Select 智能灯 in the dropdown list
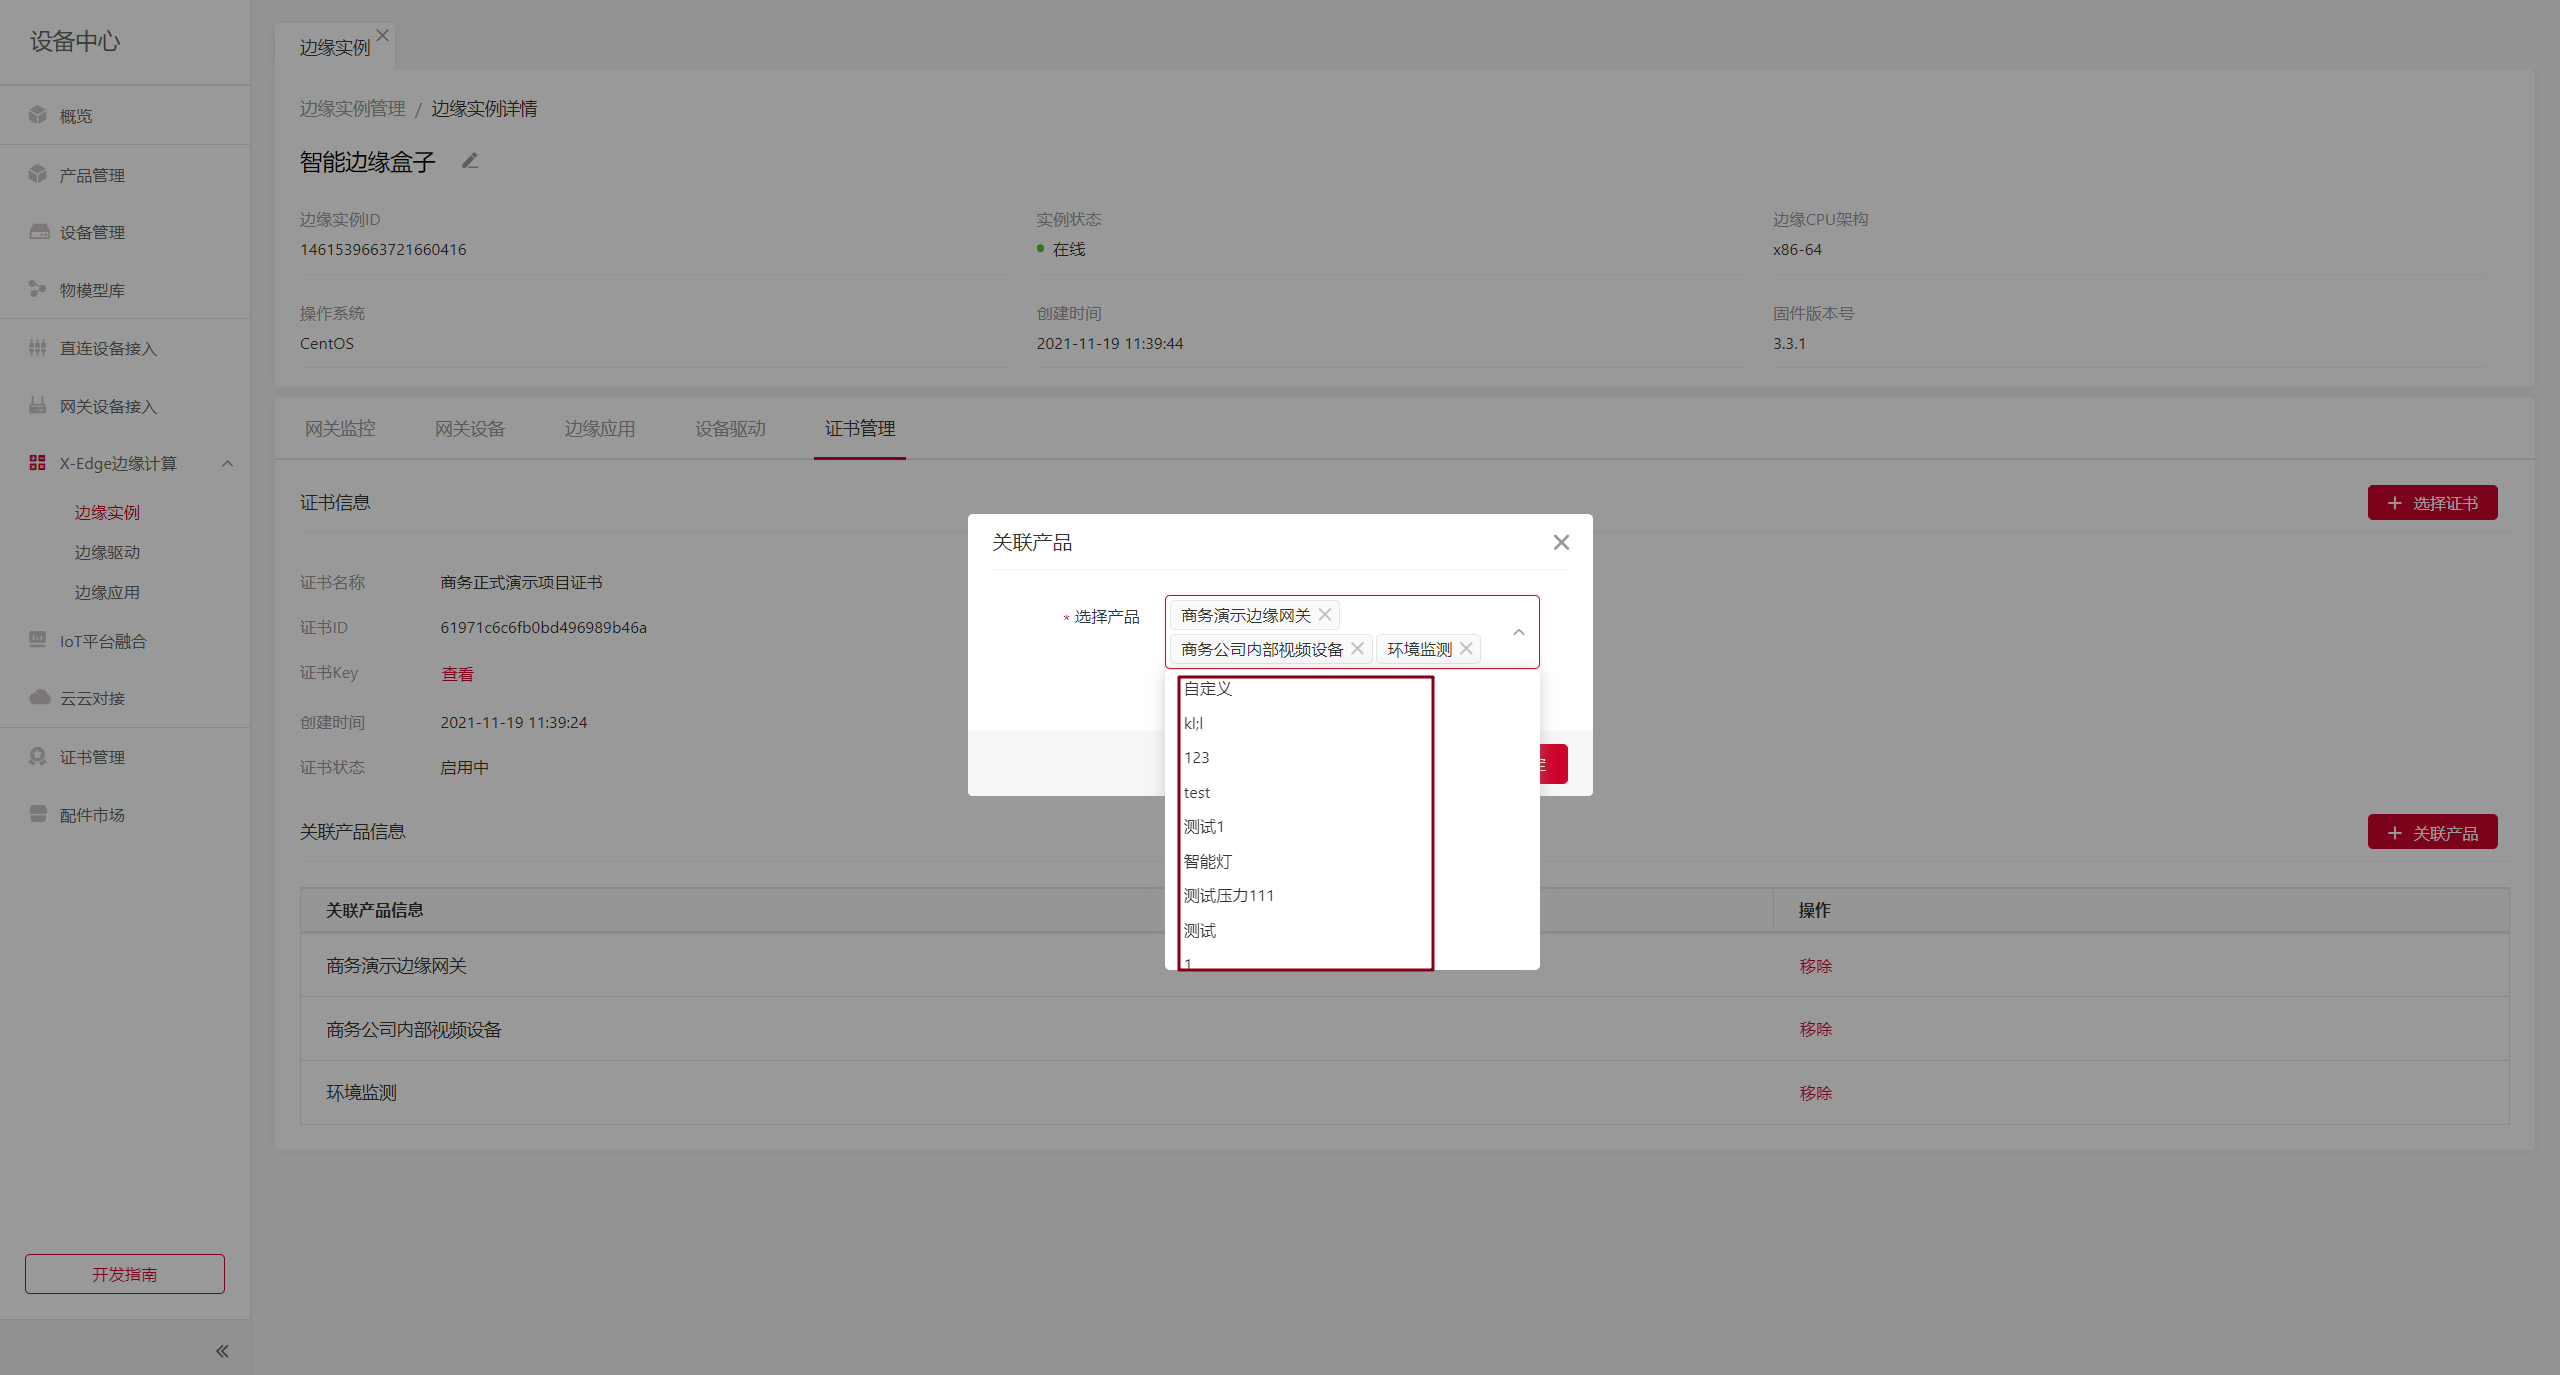This screenshot has height=1375, width=2560. coord(1208,861)
